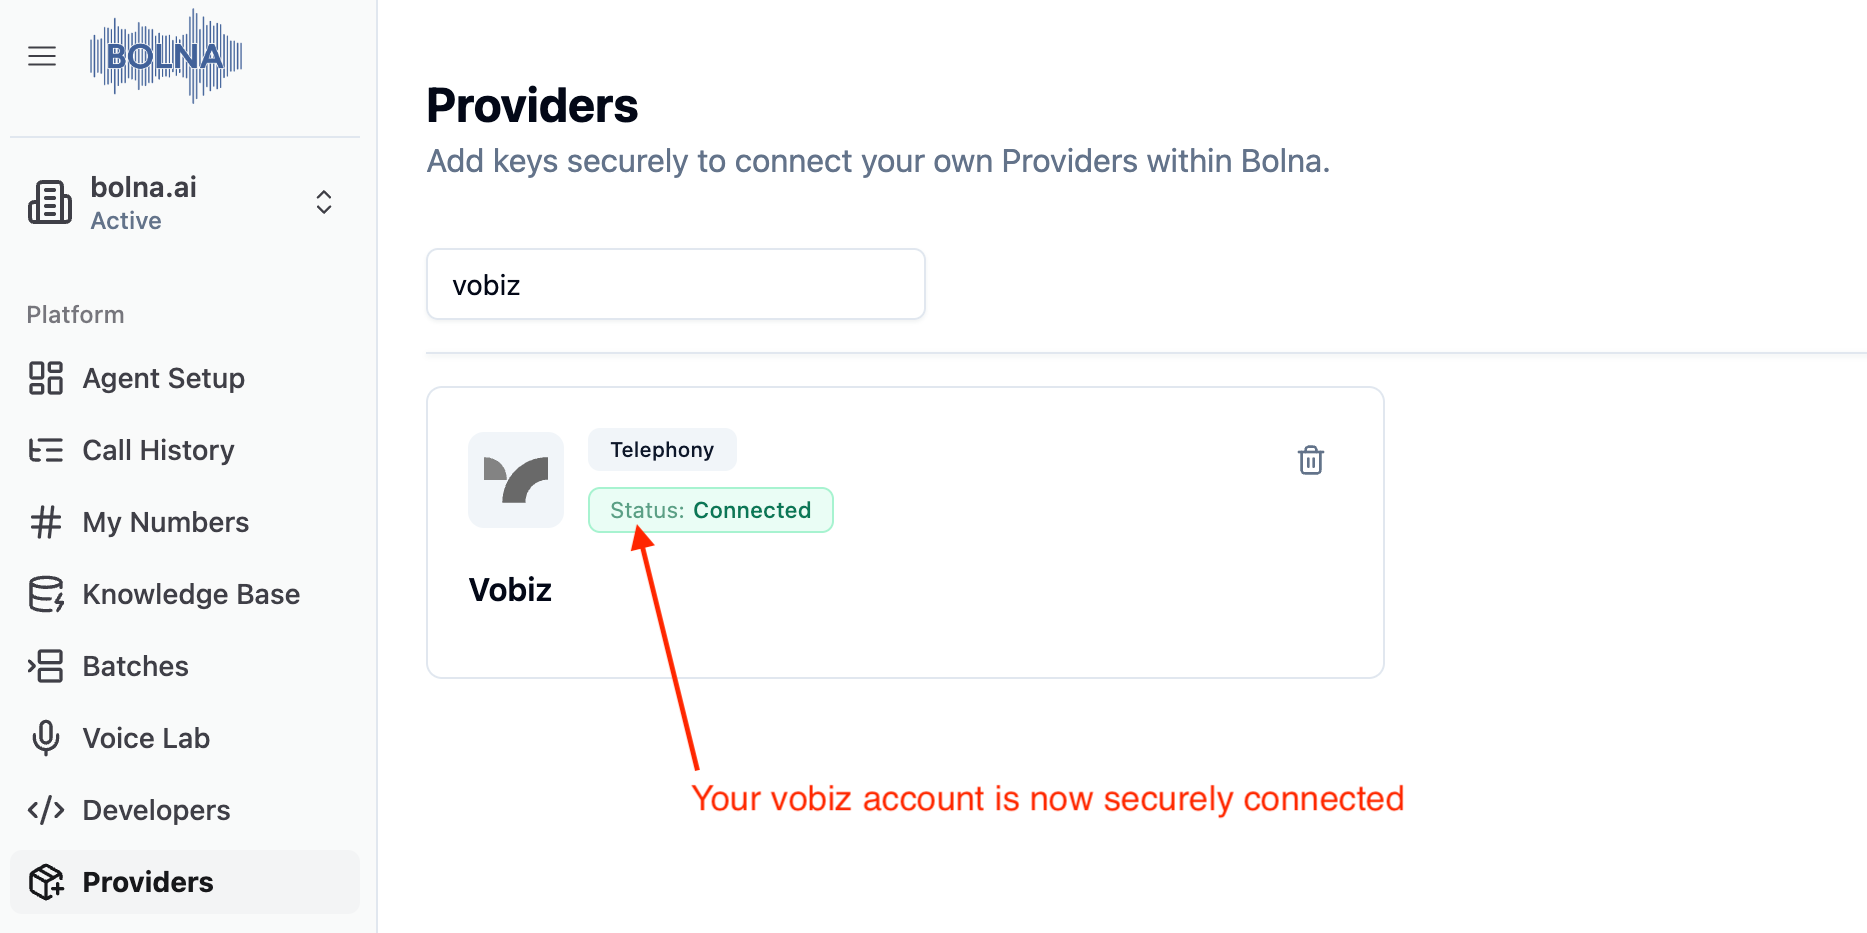Delete the Vobiz provider with trash icon
Viewport: 1867px width, 933px height.
tap(1311, 460)
